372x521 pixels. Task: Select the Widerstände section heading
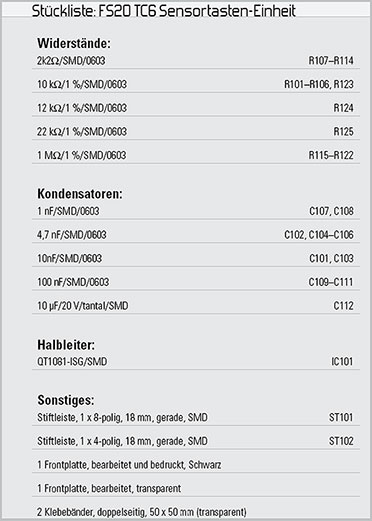point(74,43)
